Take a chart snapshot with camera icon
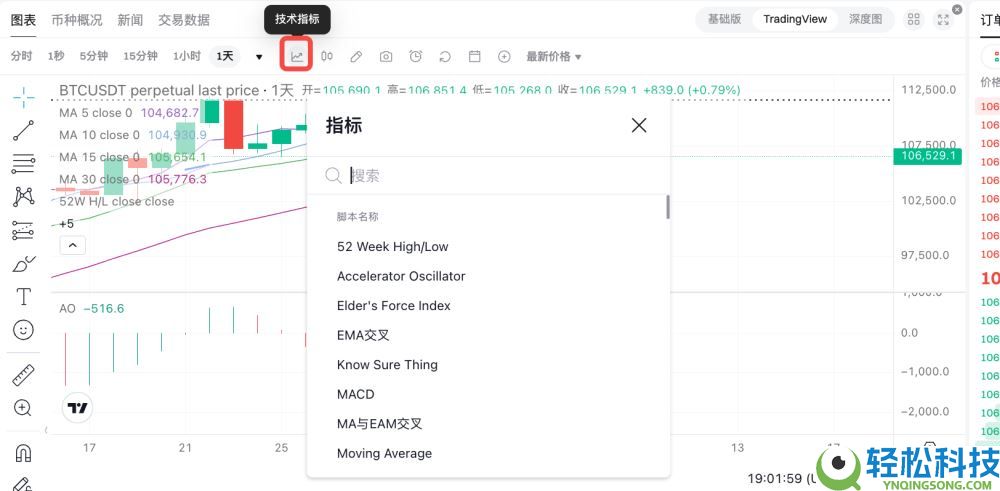Viewport: 1000px width, 491px height. tap(386, 57)
